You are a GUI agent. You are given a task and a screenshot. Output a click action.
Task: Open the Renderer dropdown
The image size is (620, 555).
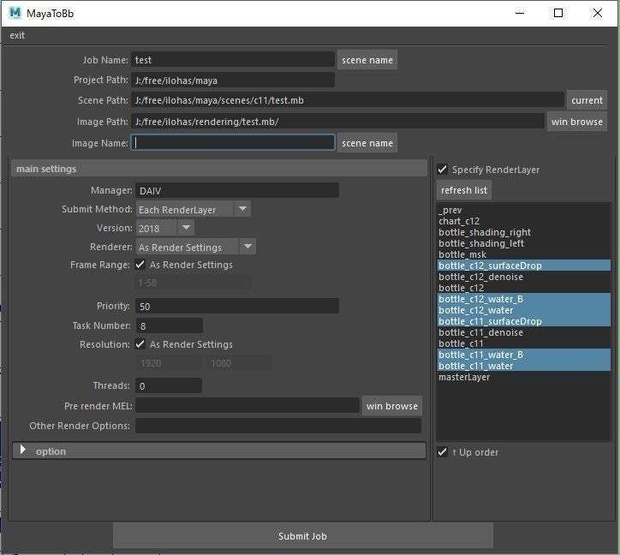click(x=195, y=247)
